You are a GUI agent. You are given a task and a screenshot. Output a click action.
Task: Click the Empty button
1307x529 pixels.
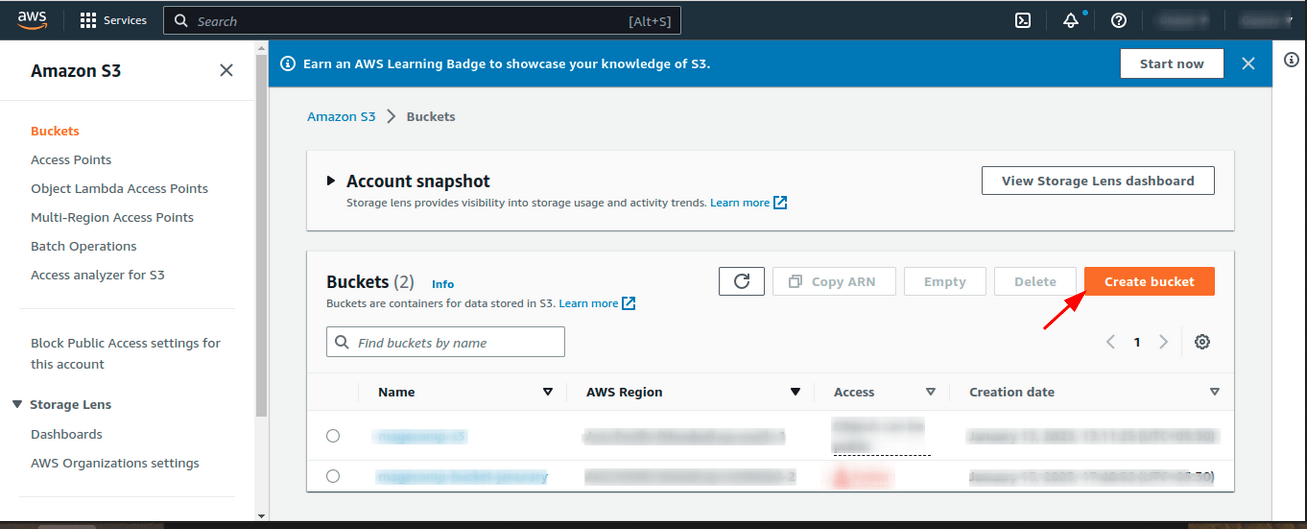pyautogui.click(x=945, y=281)
